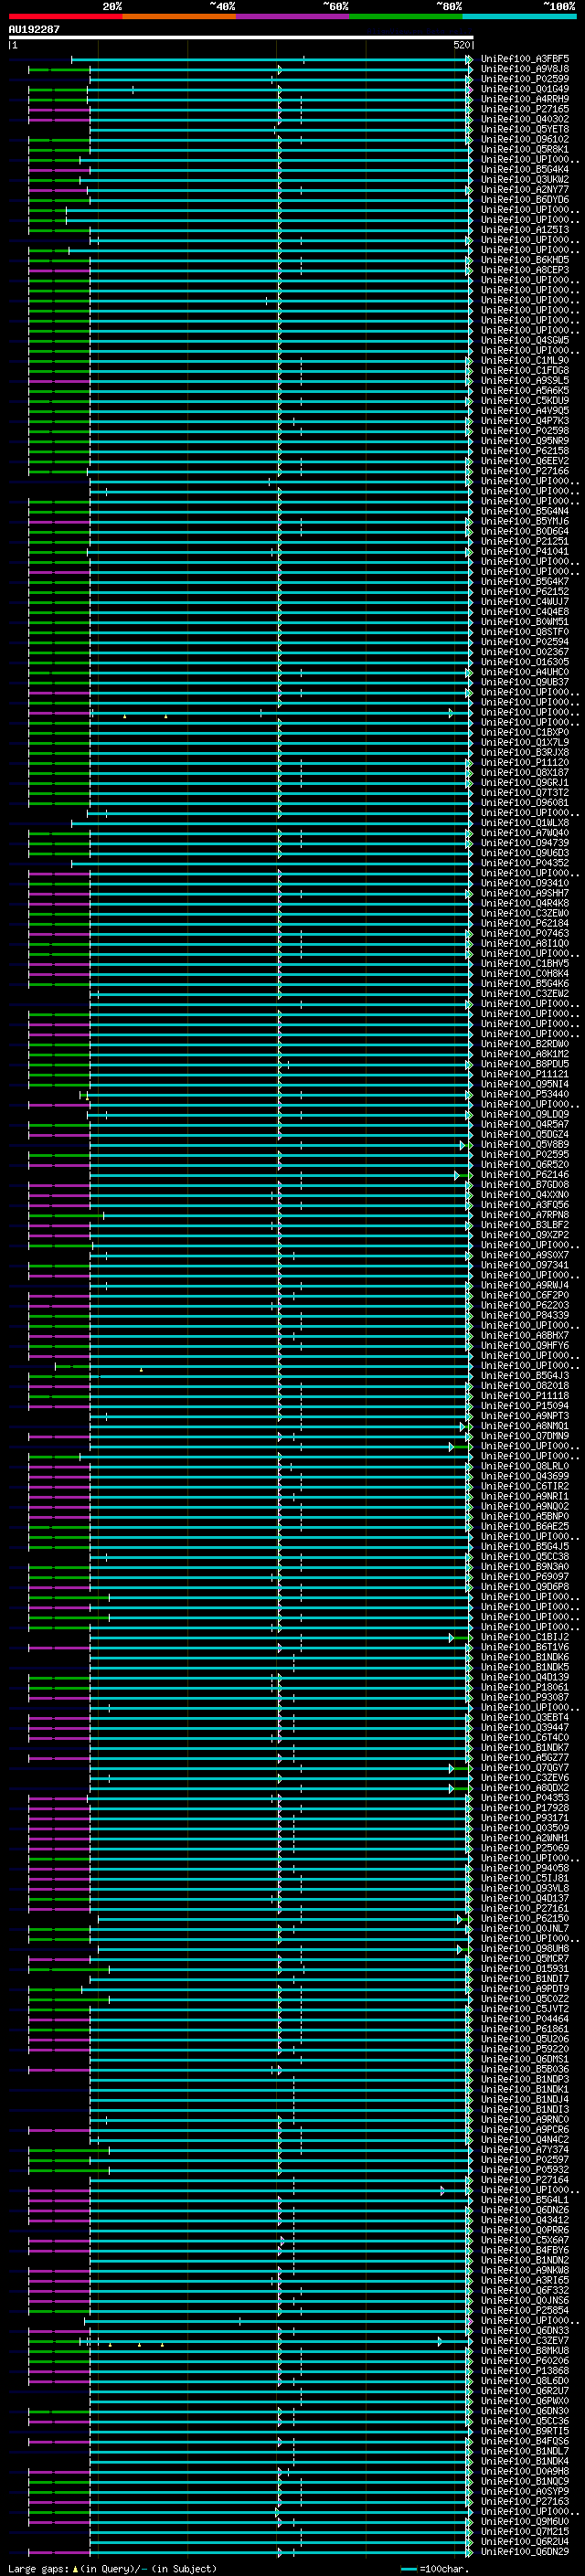The height and width of the screenshot is (2576, 585).
Task: Select hit label UniRef100_P62152
Action: pos(525,592)
